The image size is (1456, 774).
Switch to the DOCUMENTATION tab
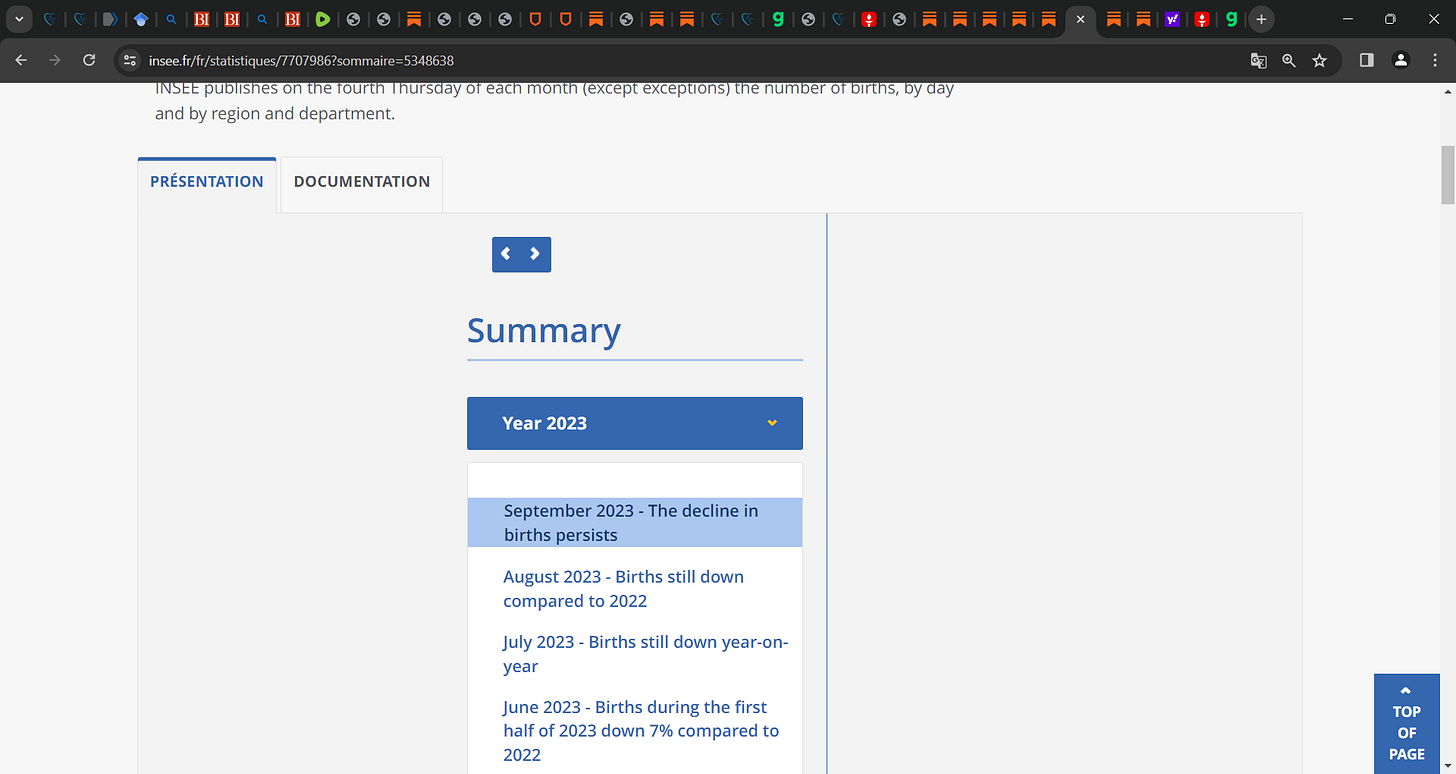coord(362,182)
